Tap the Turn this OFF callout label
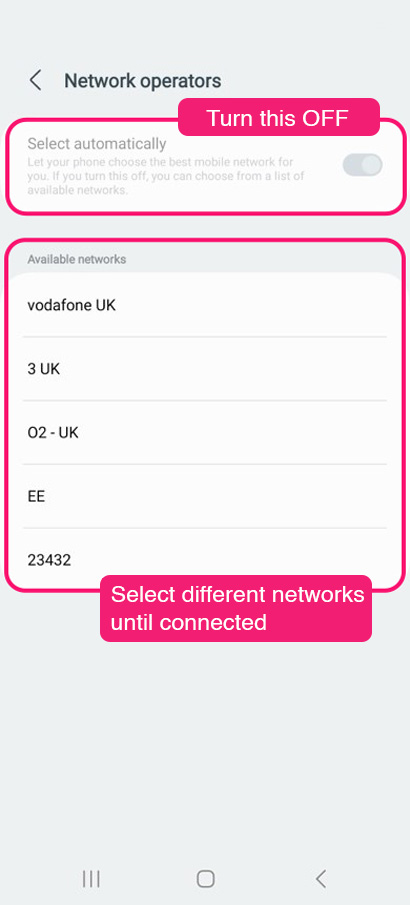The image size is (410, 905). (278, 118)
